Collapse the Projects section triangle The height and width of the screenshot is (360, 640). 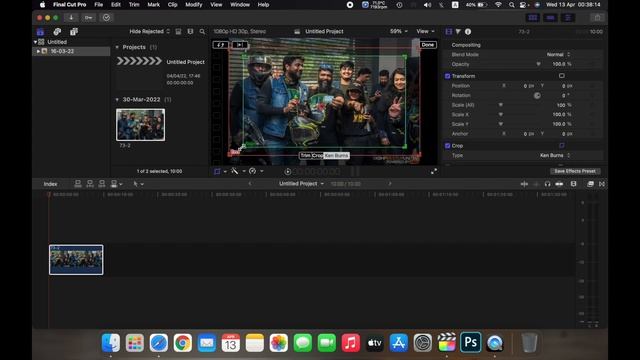pyautogui.click(x=117, y=47)
